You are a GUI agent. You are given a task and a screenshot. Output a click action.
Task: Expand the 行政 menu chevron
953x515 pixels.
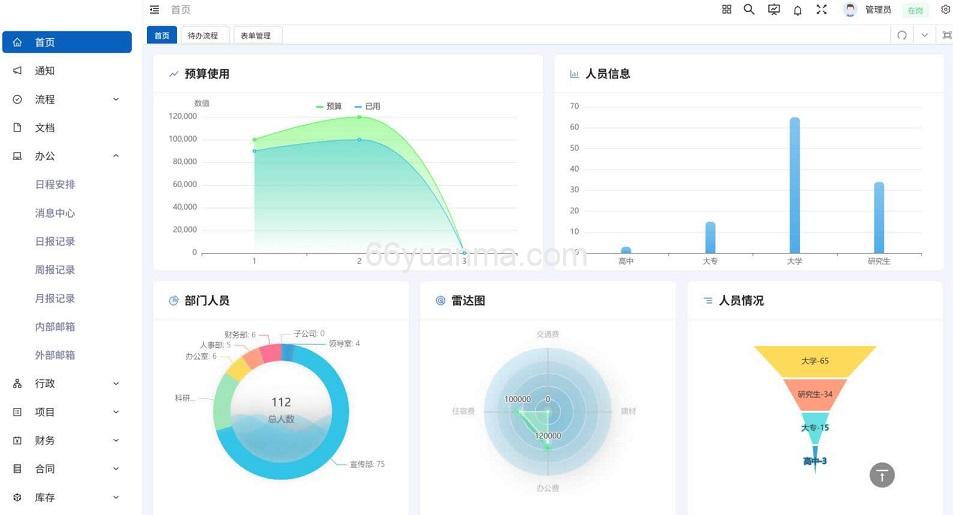click(116, 384)
